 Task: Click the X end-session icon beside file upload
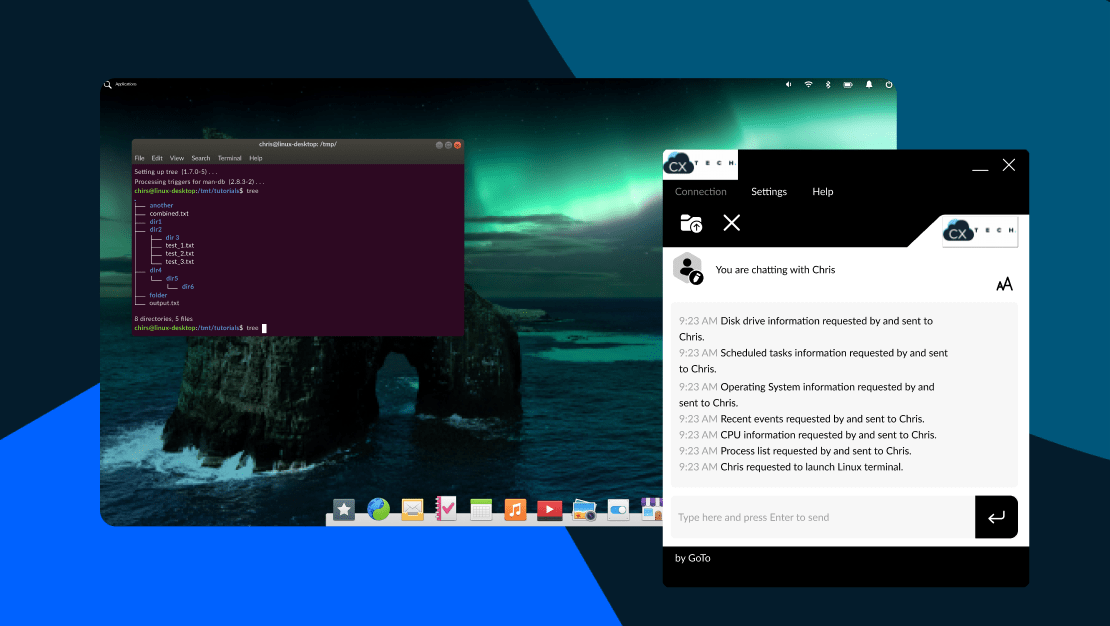coord(731,223)
